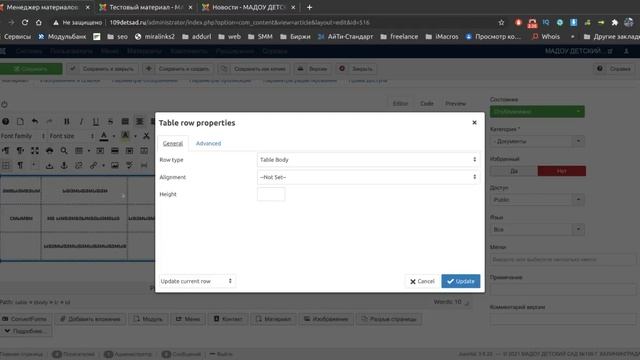Reload the page in browser

(x=25, y=22)
